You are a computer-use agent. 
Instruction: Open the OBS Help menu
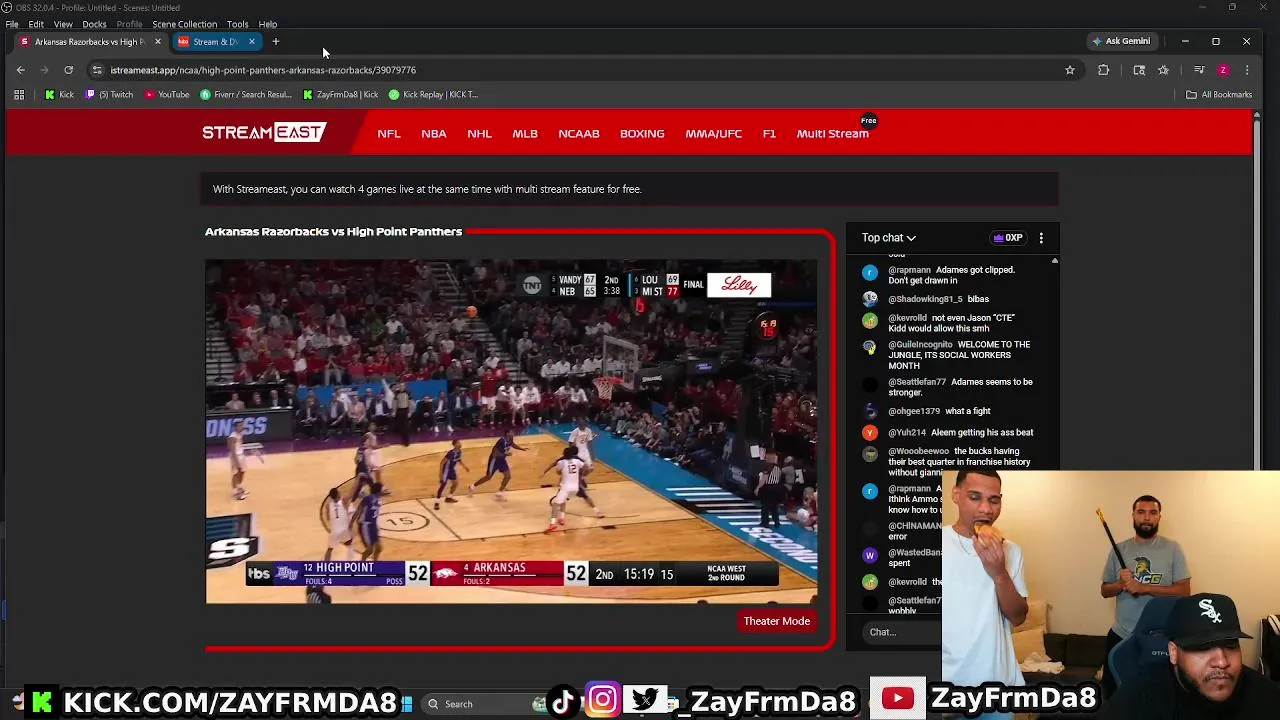(x=268, y=24)
